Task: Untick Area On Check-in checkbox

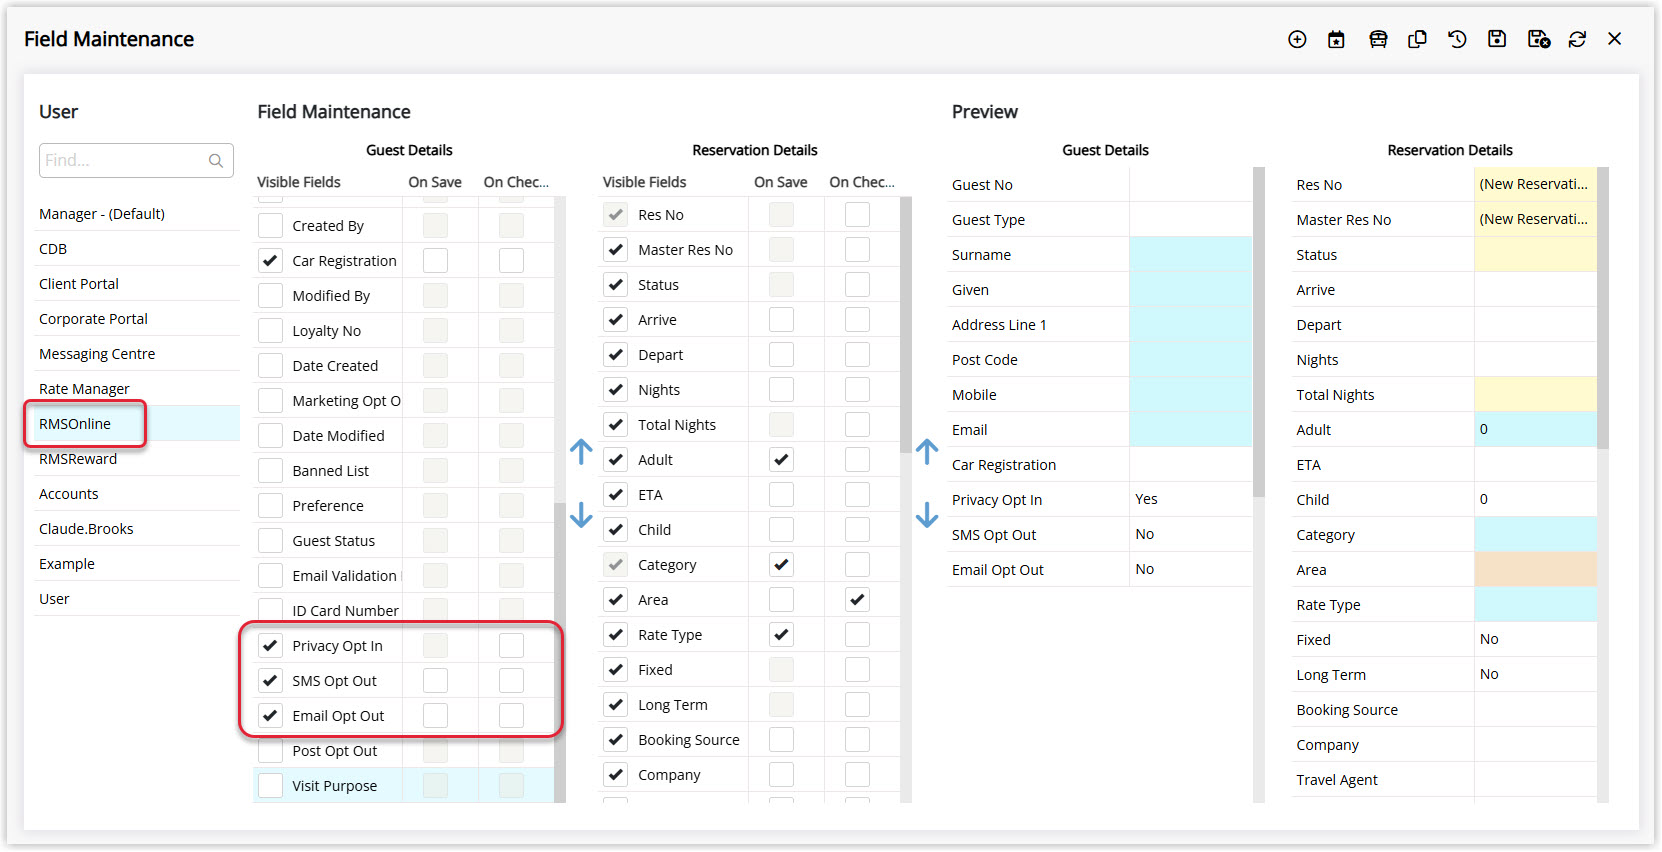Action: [857, 600]
